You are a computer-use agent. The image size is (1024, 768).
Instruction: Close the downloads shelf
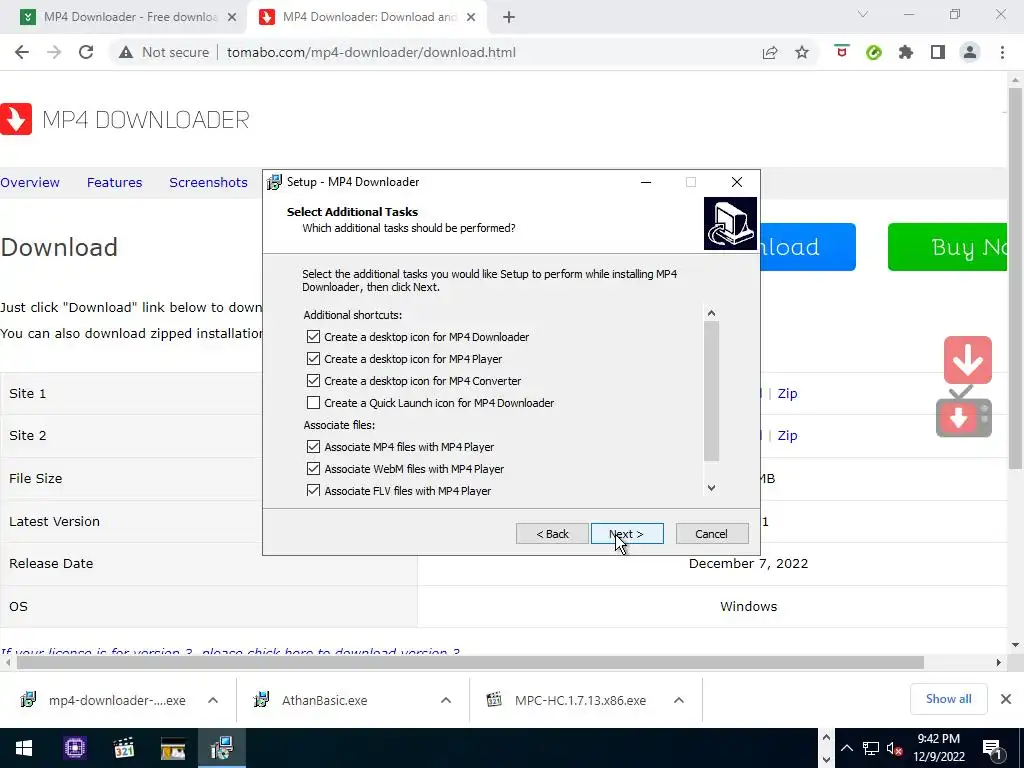(x=1006, y=699)
